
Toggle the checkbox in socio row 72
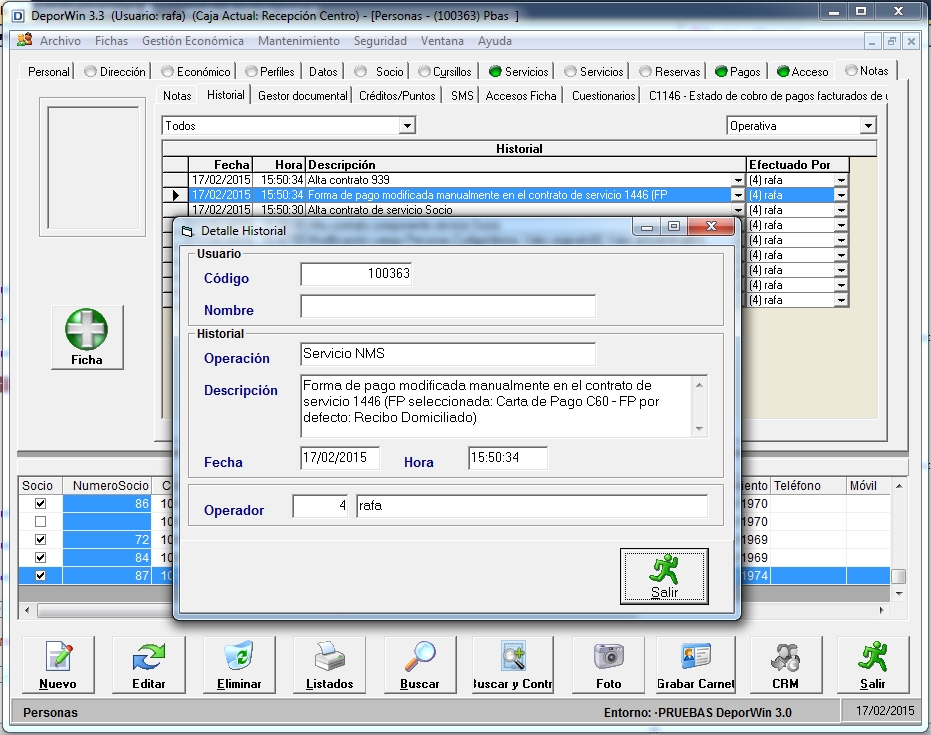click(x=40, y=539)
